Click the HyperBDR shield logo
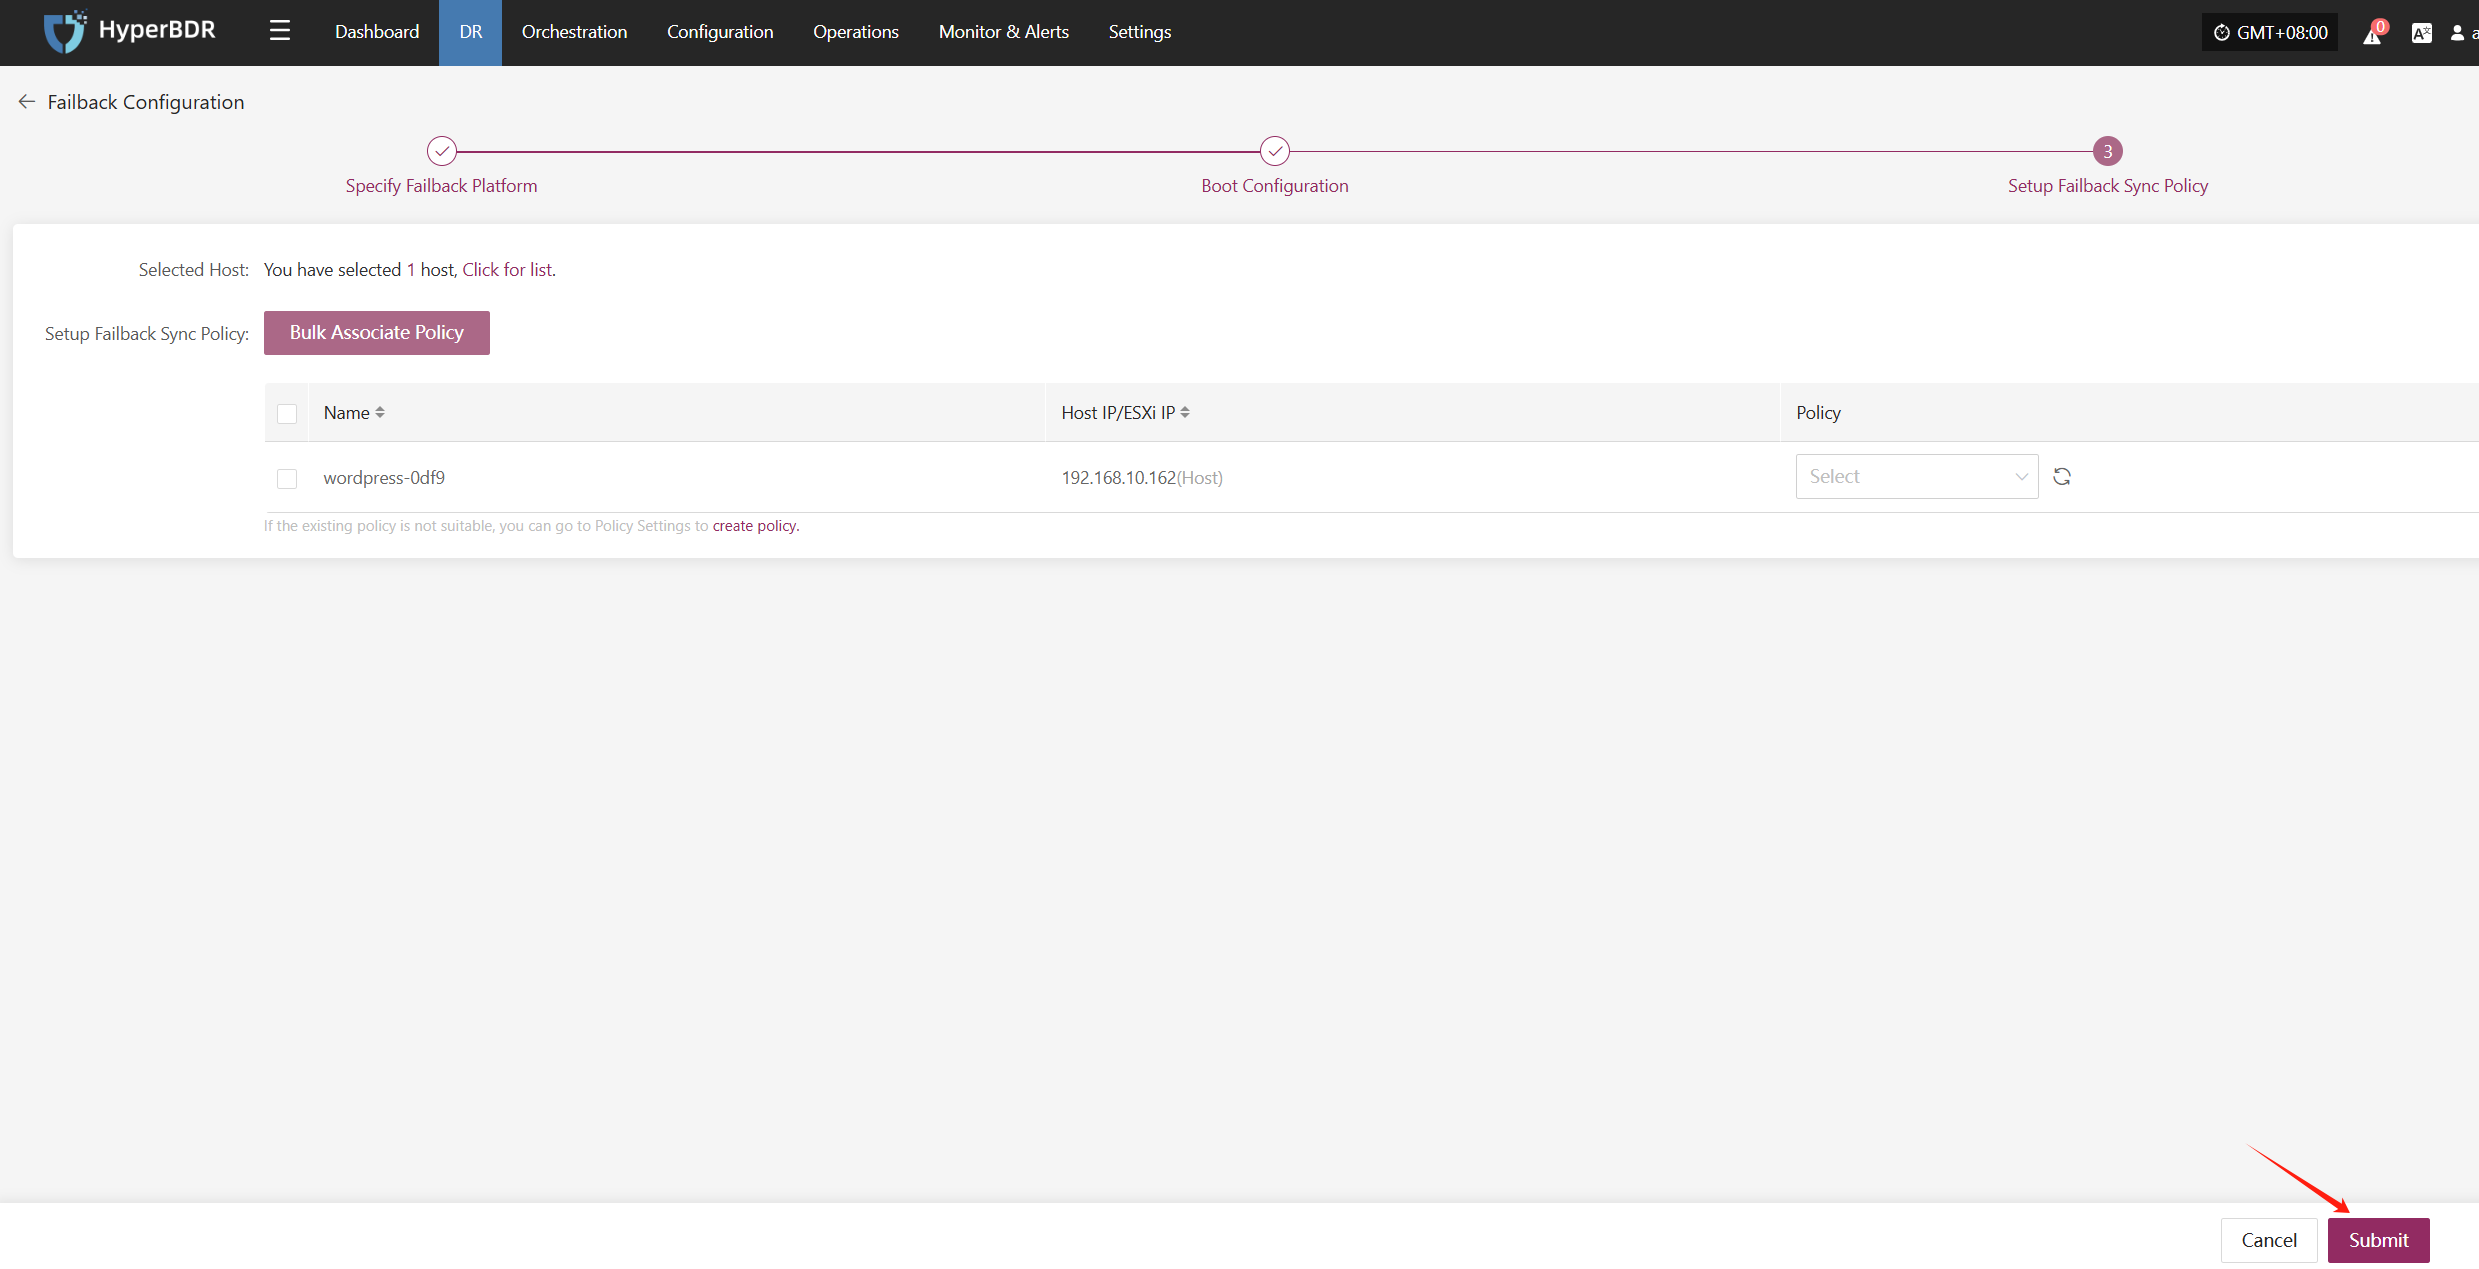The height and width of the screenshot is (1269, 2479). click(x=64, y=31)
